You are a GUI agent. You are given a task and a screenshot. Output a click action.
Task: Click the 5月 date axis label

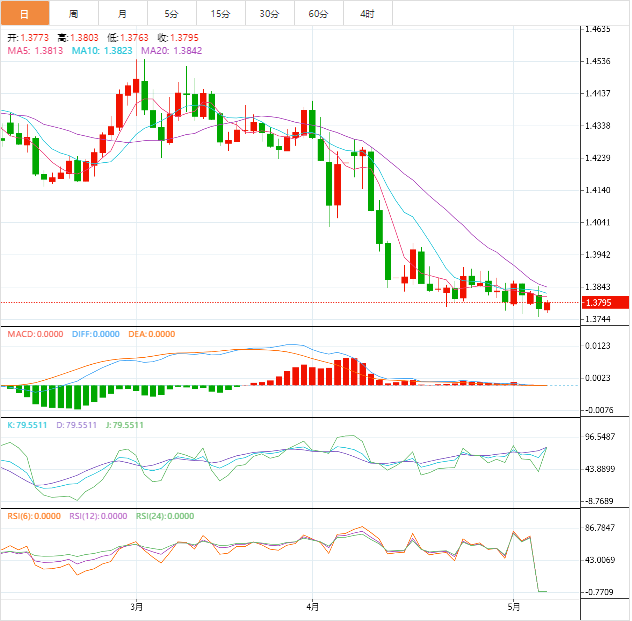coord(514,606)
